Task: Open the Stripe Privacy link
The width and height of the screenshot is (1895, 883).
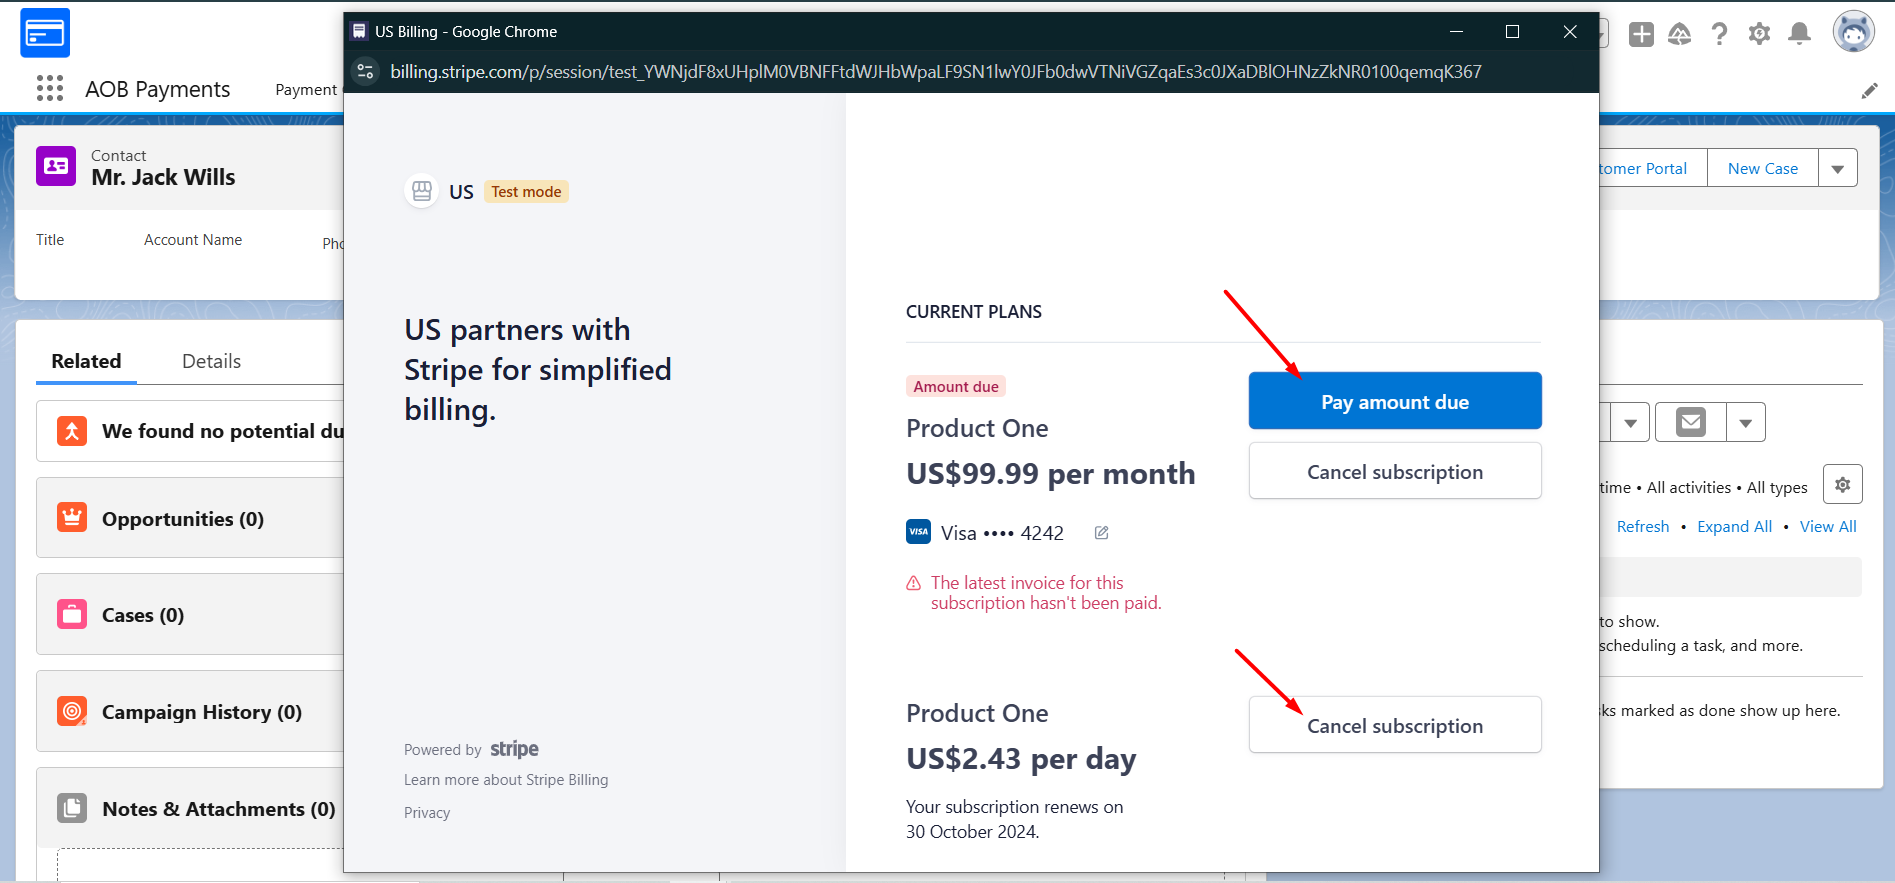Action: coord(427,813)
